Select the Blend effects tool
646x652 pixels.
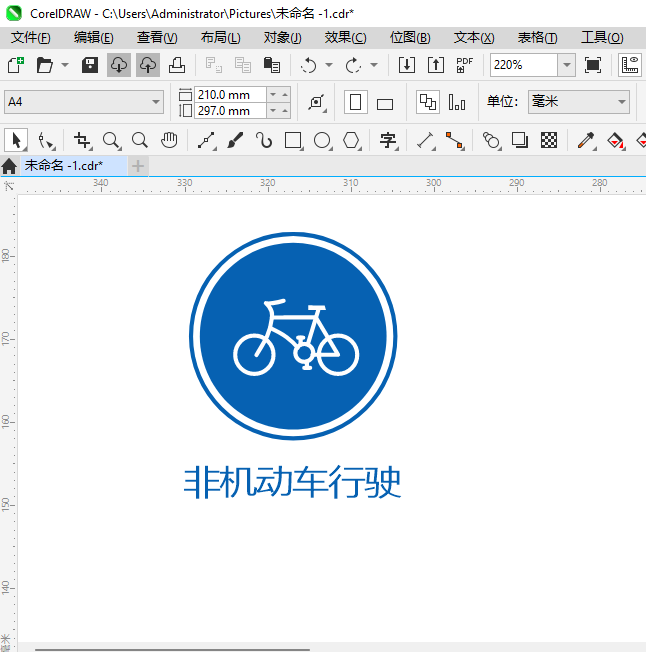491,141
